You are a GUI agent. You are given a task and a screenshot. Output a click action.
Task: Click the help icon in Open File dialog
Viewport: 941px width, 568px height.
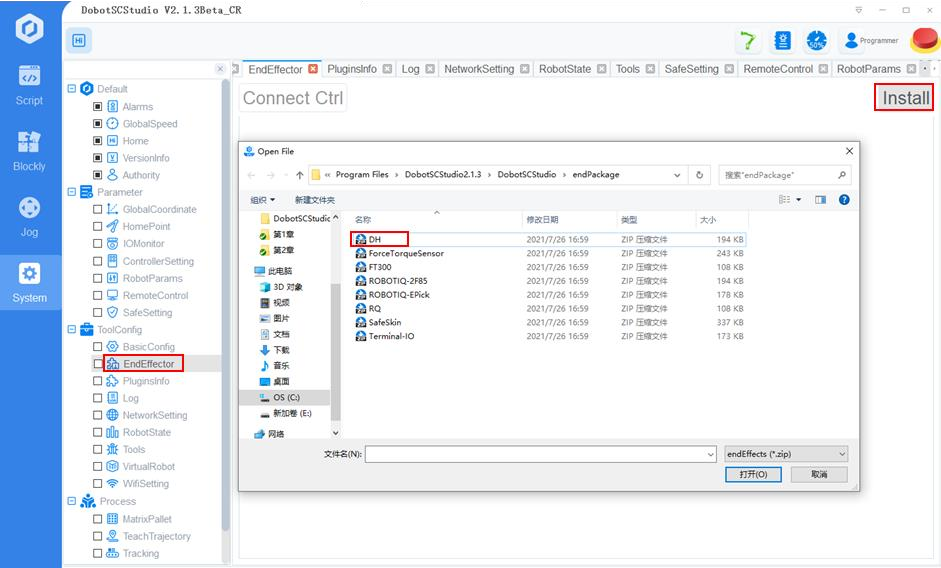click(844, 199)
